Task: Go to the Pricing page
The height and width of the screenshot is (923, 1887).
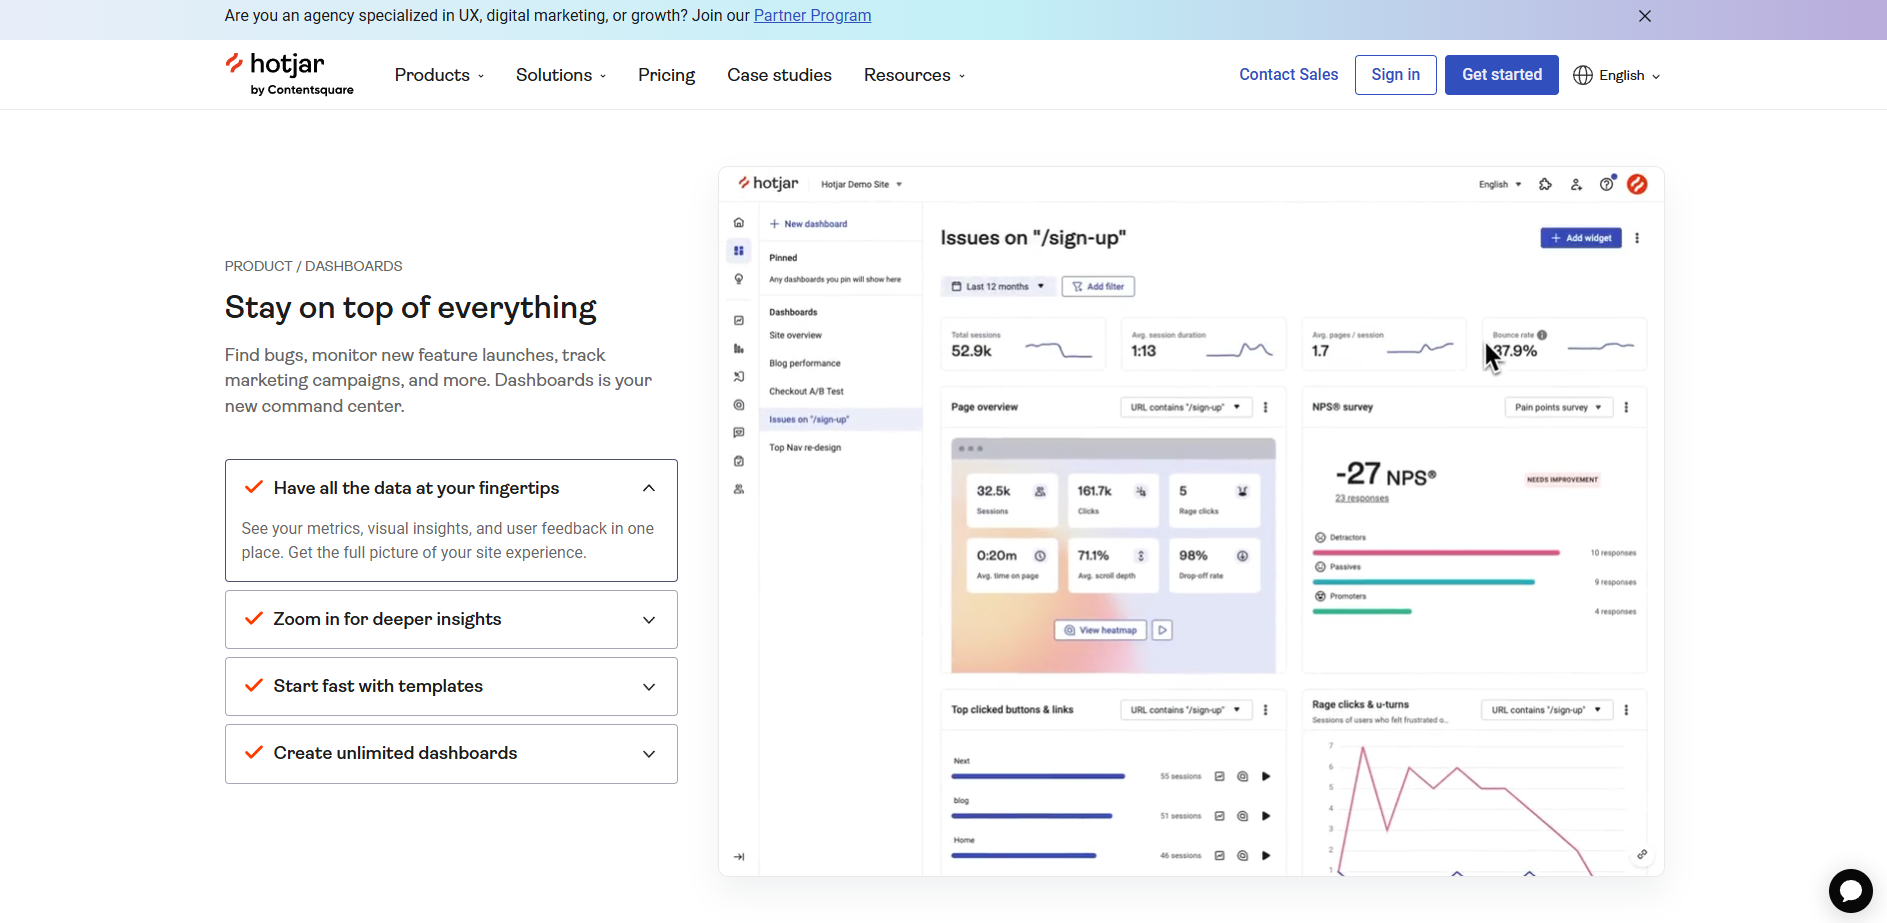Action: (x=666, y=75)
